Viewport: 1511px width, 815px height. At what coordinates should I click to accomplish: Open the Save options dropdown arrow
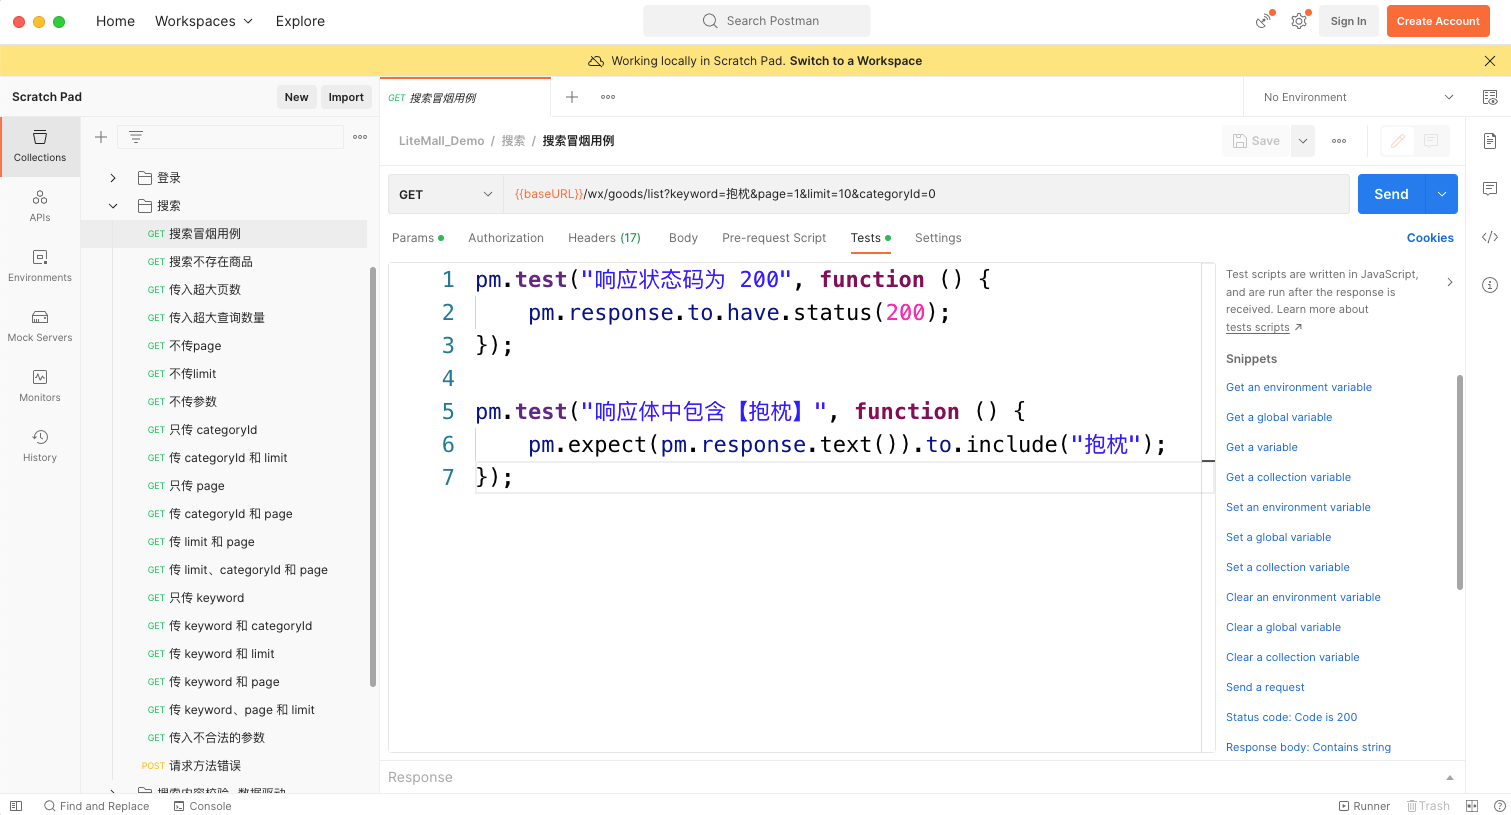(x=1303, y=141)
